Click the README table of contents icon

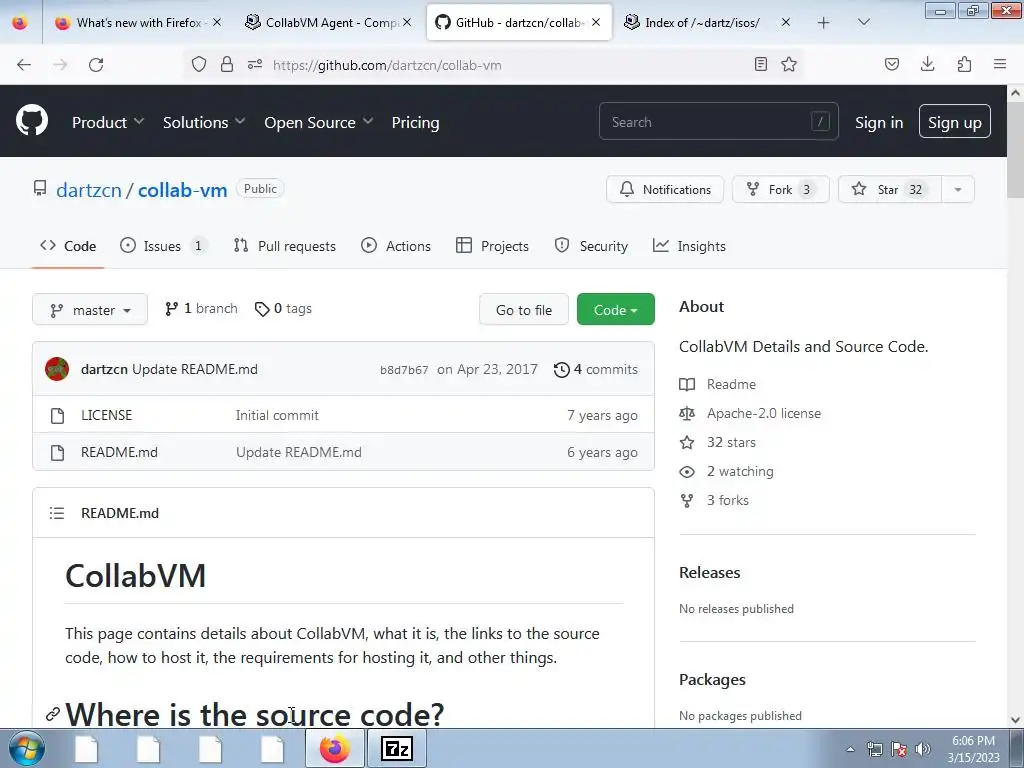click(57, 513)
